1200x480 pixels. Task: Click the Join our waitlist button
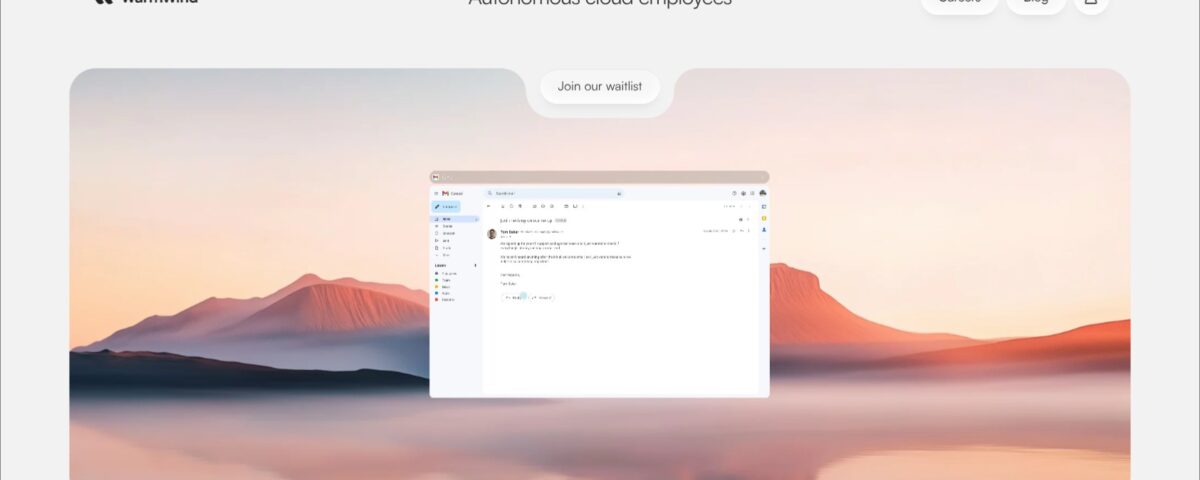[600, 86]
